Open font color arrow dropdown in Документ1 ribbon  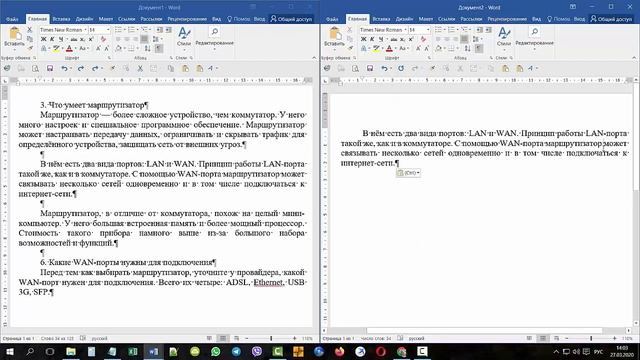76,48
